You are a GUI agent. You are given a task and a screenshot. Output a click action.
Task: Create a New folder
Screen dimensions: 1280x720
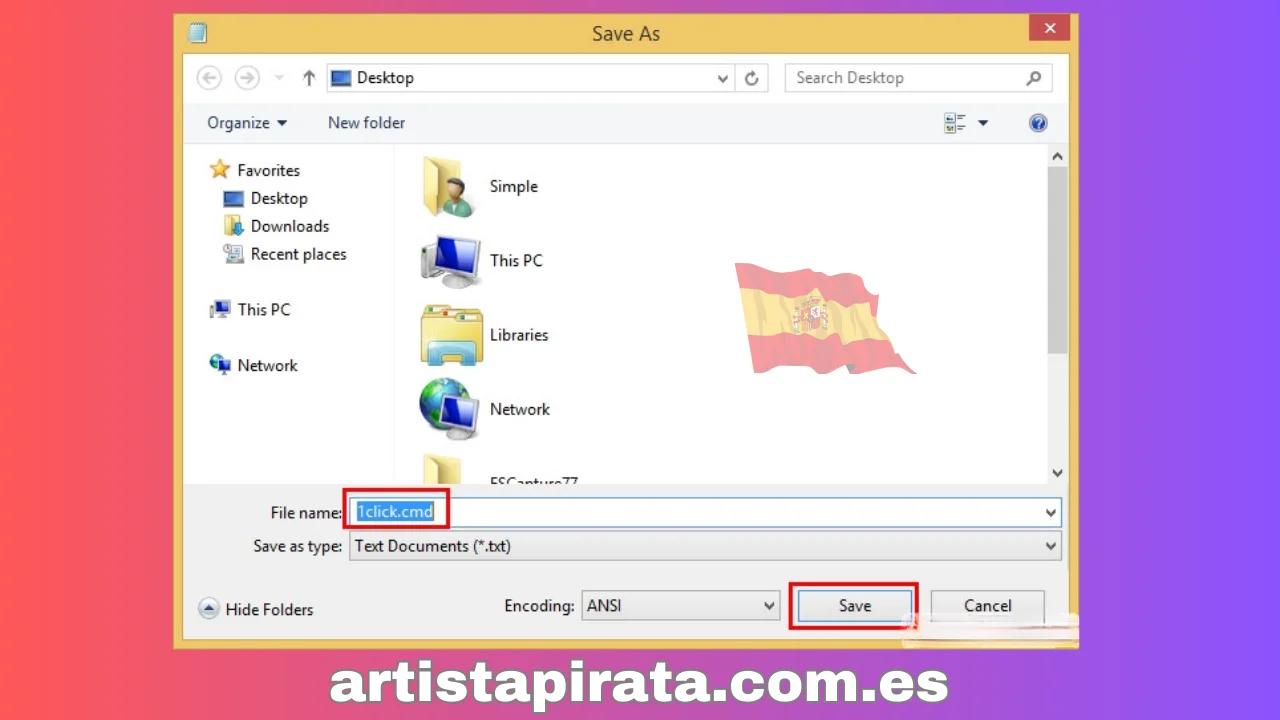(366, 123)
